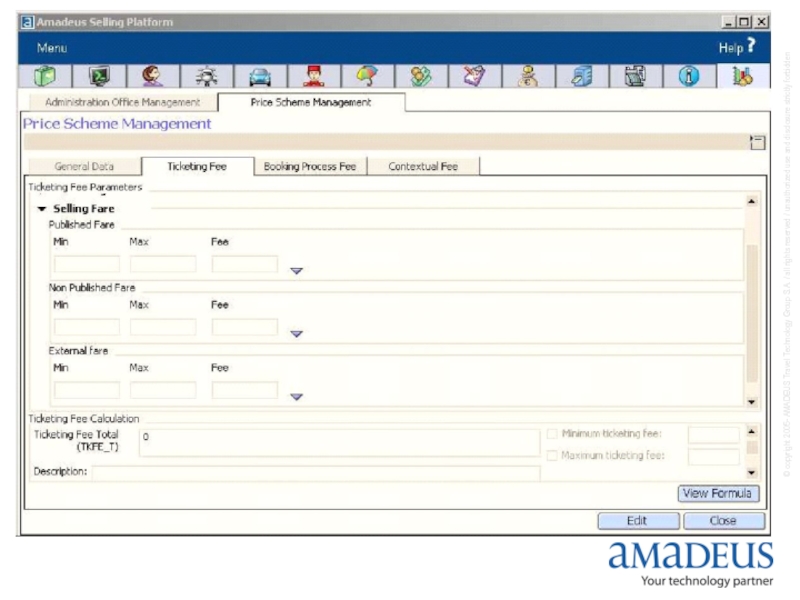Click the External Fare Fee field
The height and width of the screenshot is (600, 800).
click(244, 390)
